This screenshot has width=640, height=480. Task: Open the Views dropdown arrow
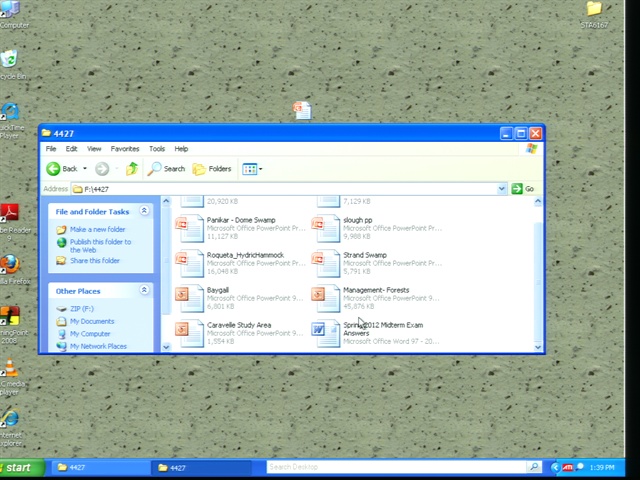[261, 169]
